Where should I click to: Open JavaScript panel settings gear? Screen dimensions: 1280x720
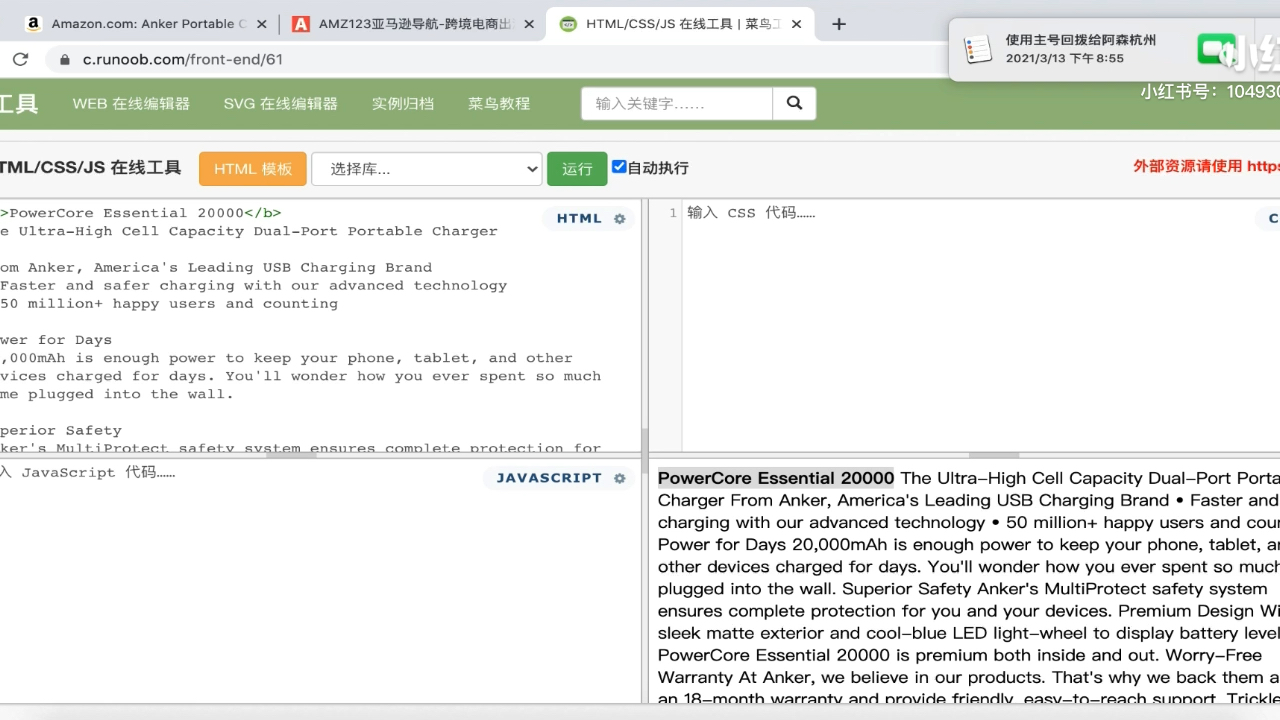(x=620, y=478)
